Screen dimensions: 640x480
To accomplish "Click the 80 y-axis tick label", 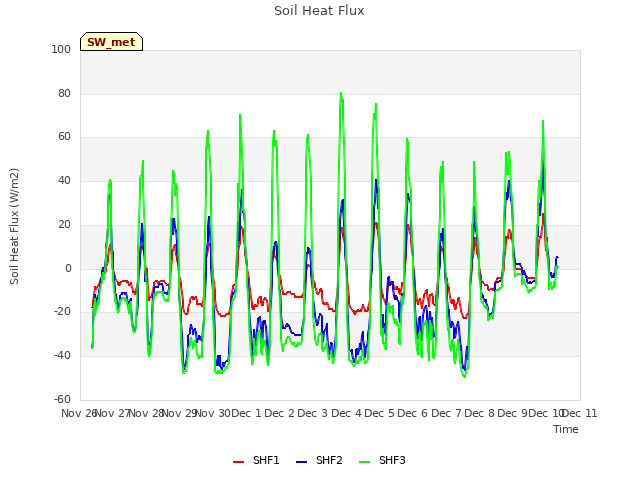I will tap(64, 93).
